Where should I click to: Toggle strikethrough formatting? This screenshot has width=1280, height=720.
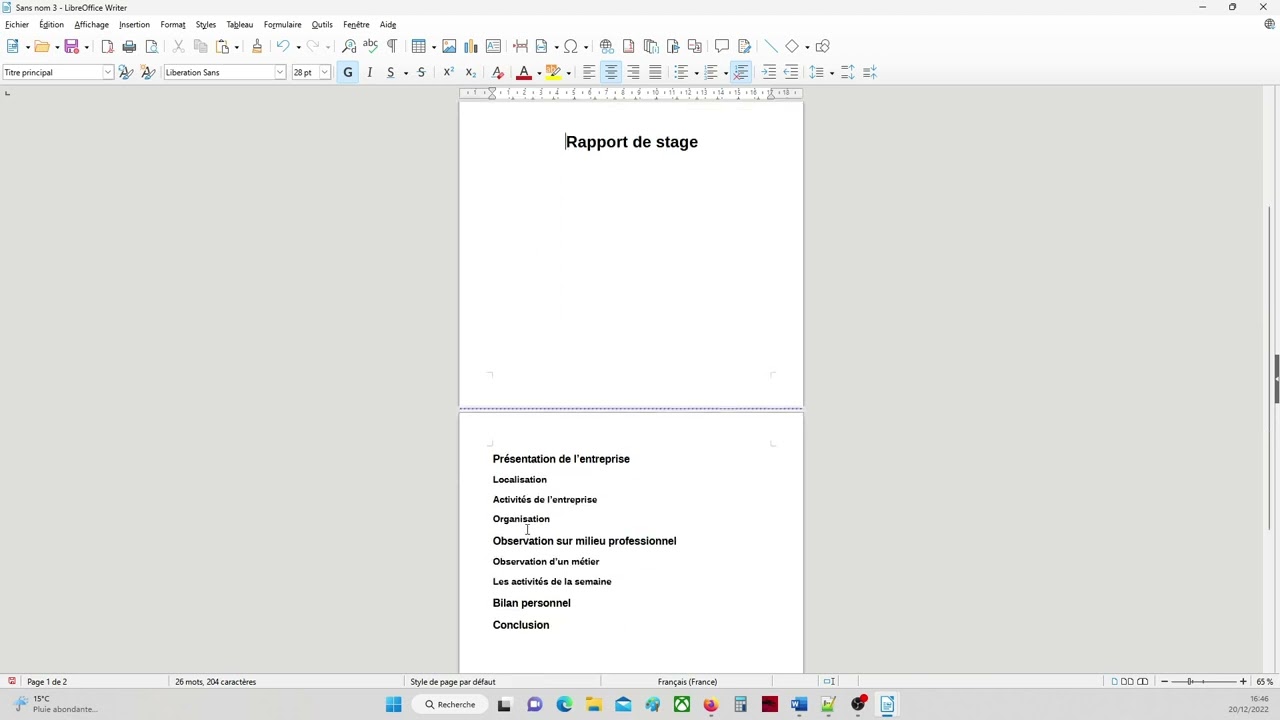pyautogui.click(x=421, y=72)
